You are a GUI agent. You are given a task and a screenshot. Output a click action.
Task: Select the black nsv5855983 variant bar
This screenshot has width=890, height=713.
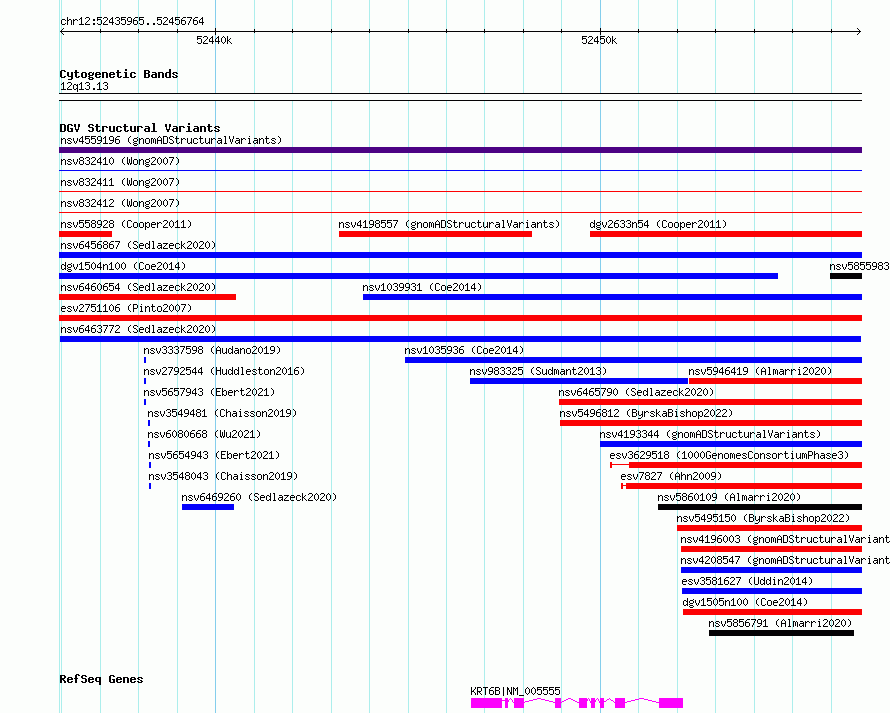coord(846,276)
